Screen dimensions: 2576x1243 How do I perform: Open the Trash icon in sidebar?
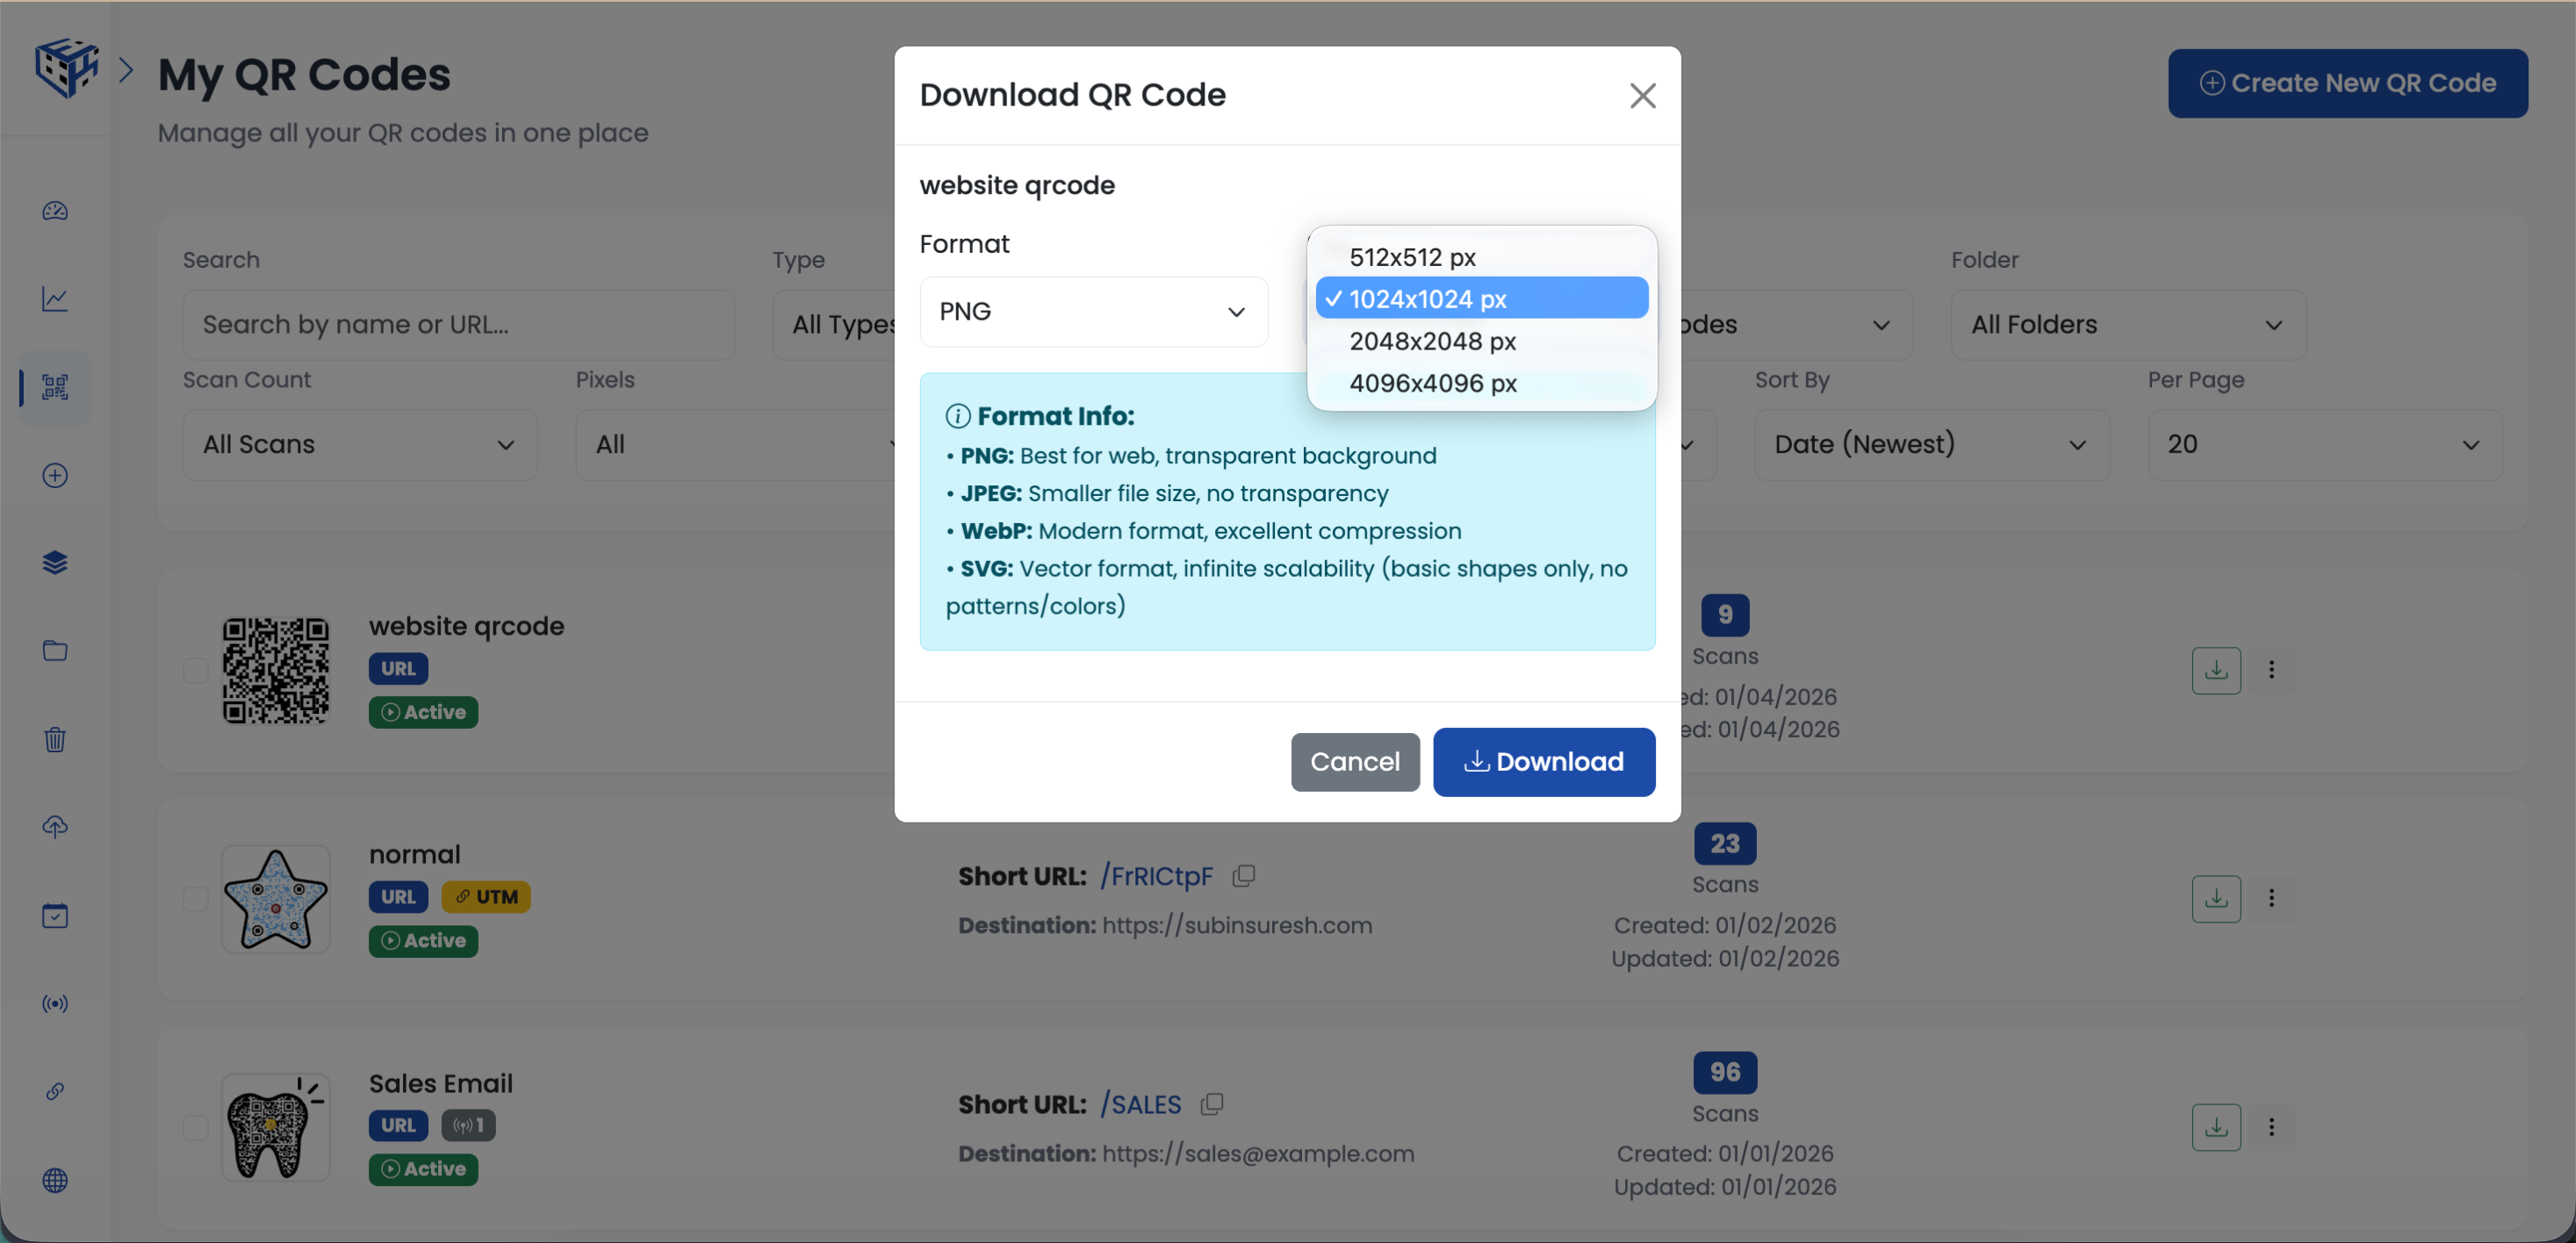click(x=54, y=739)
